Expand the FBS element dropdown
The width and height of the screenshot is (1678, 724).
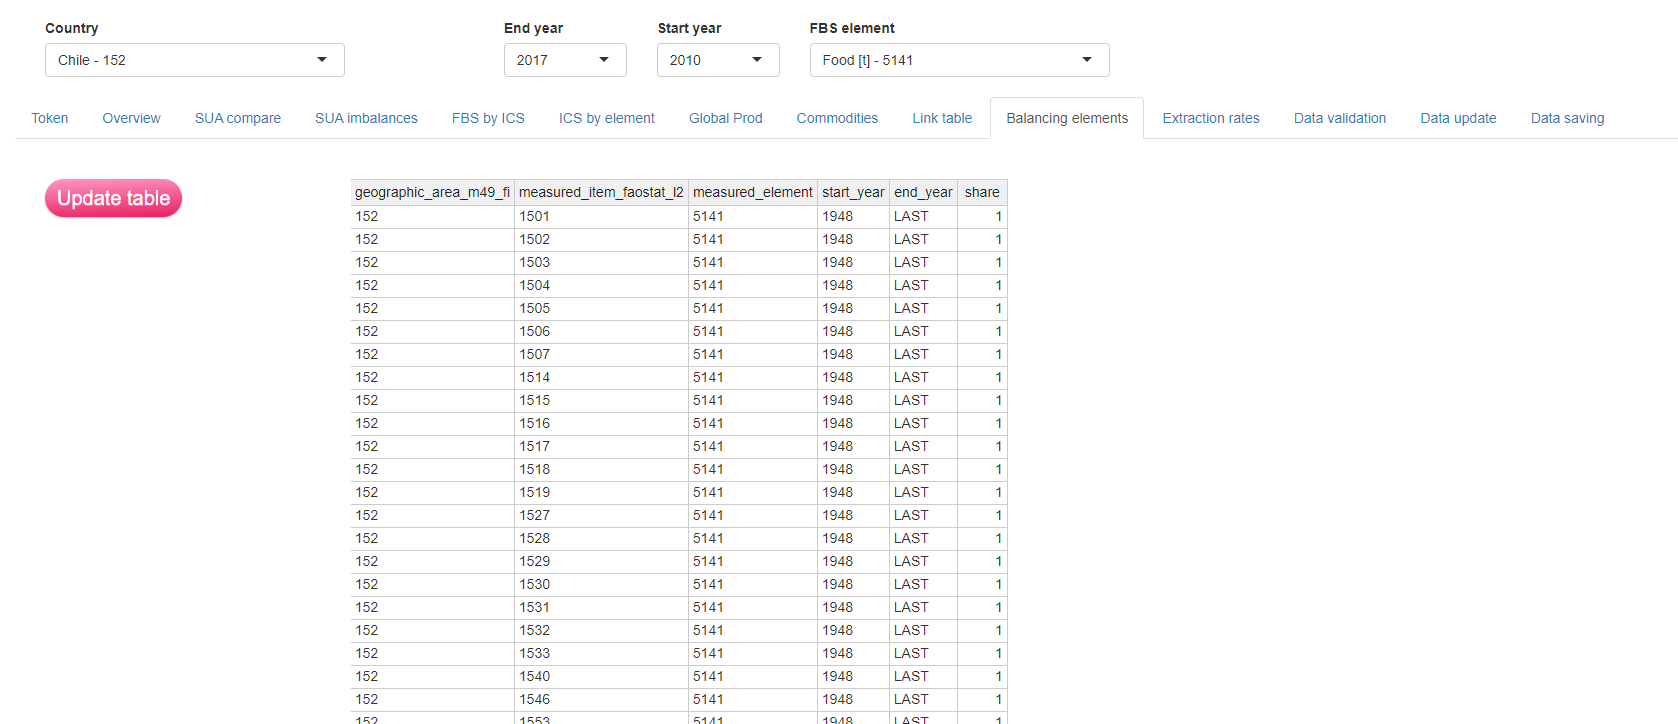pyautogui.click(x=958, y=60)
